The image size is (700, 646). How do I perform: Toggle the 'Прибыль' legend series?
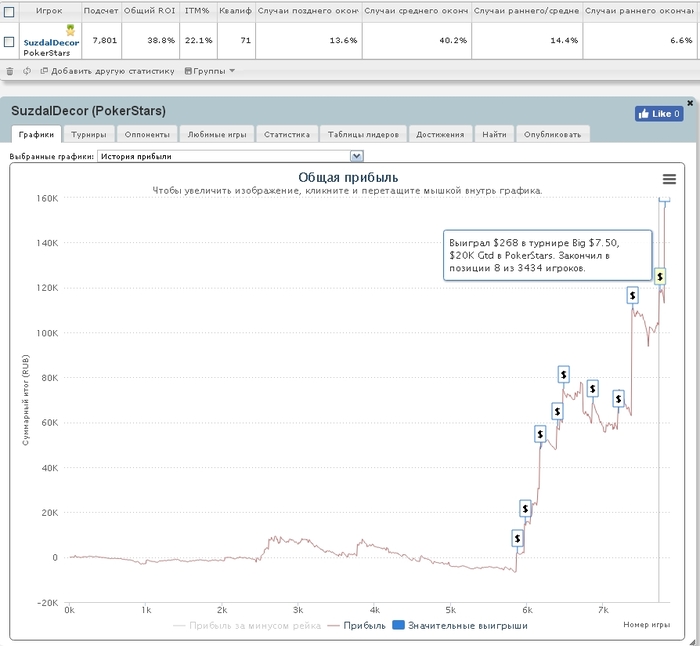[x=356, y=626]
